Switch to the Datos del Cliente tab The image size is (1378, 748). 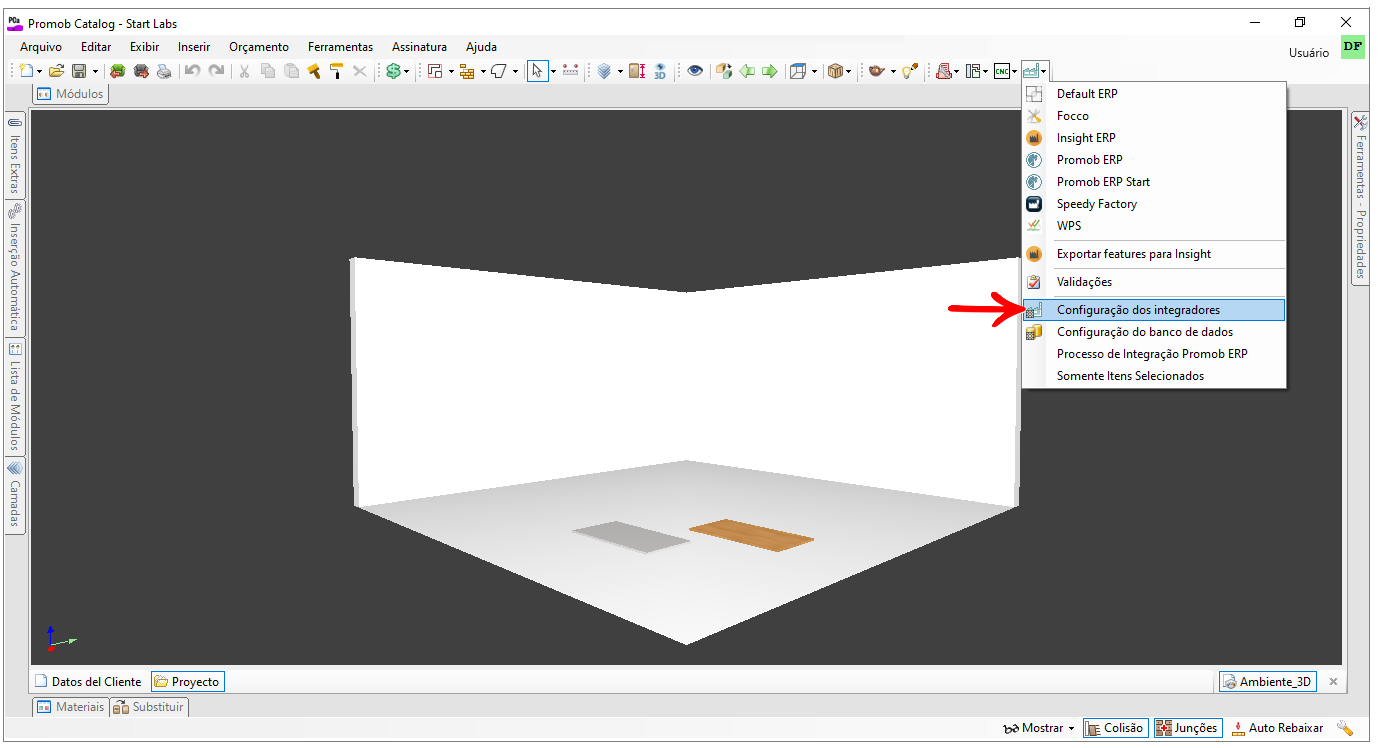tap(88, 682)
